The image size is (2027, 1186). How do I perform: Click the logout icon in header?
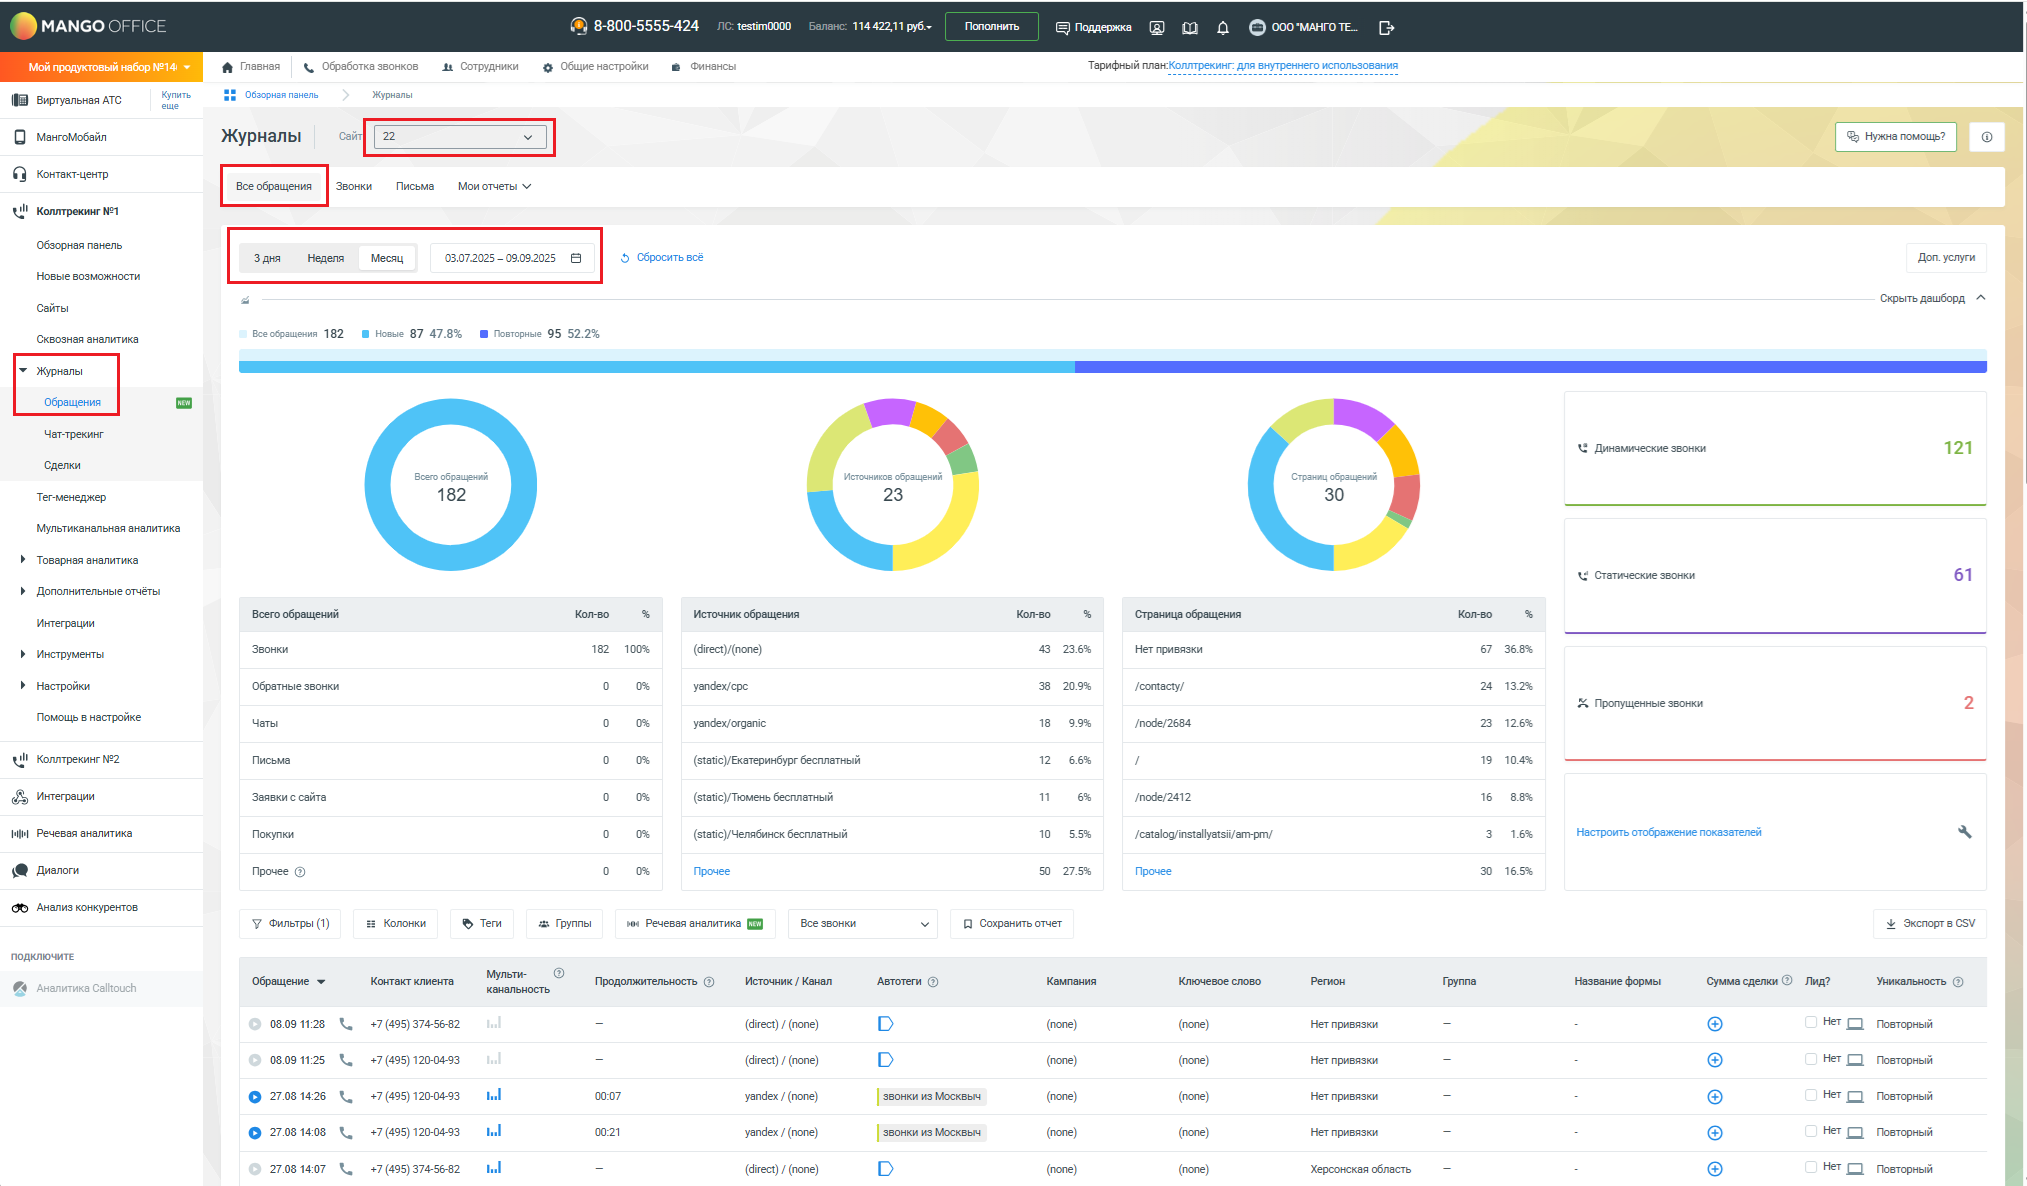[x=1386, y=28]
